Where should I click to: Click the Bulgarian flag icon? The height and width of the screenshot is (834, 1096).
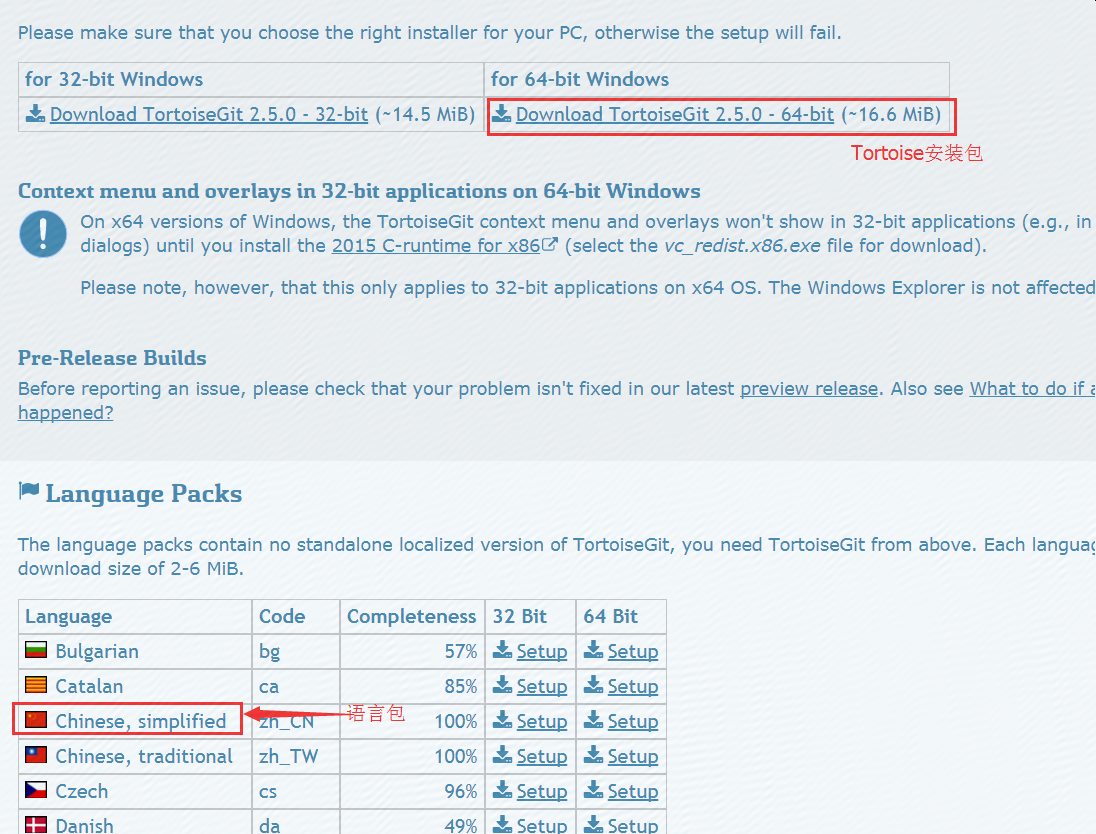(x=36, y=650)
